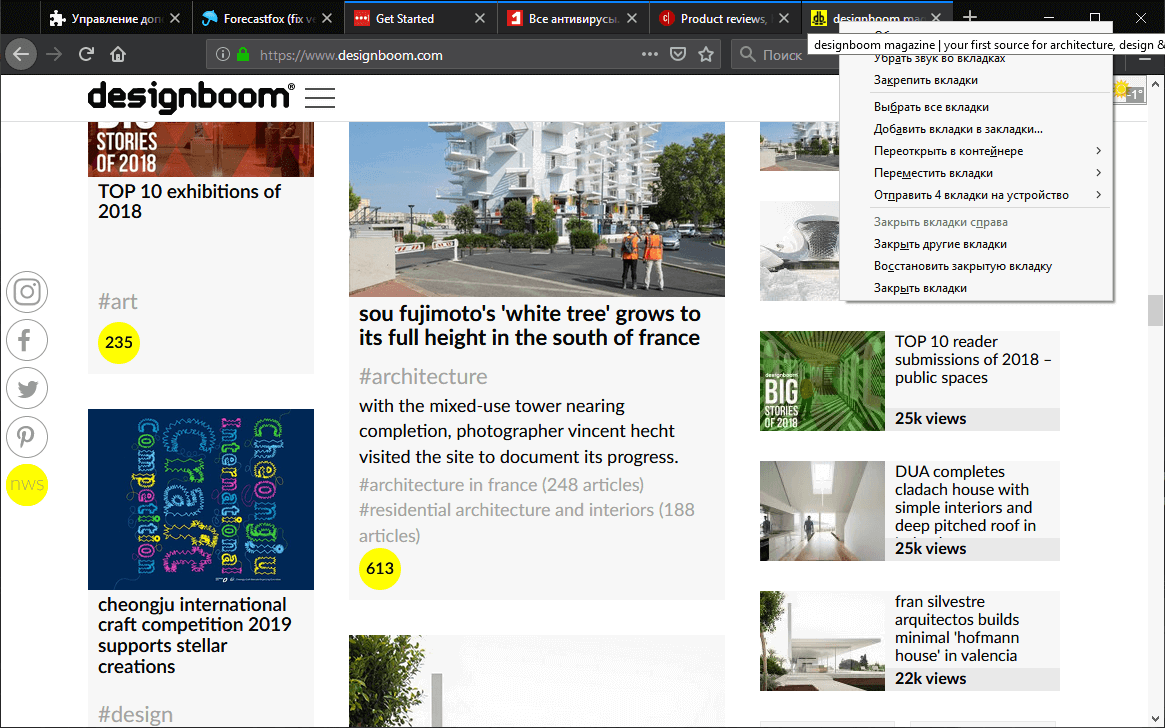Screen dimensions: 1165x728
Task: Open TOP 10 reader submissions article
Action: (973, 360)
